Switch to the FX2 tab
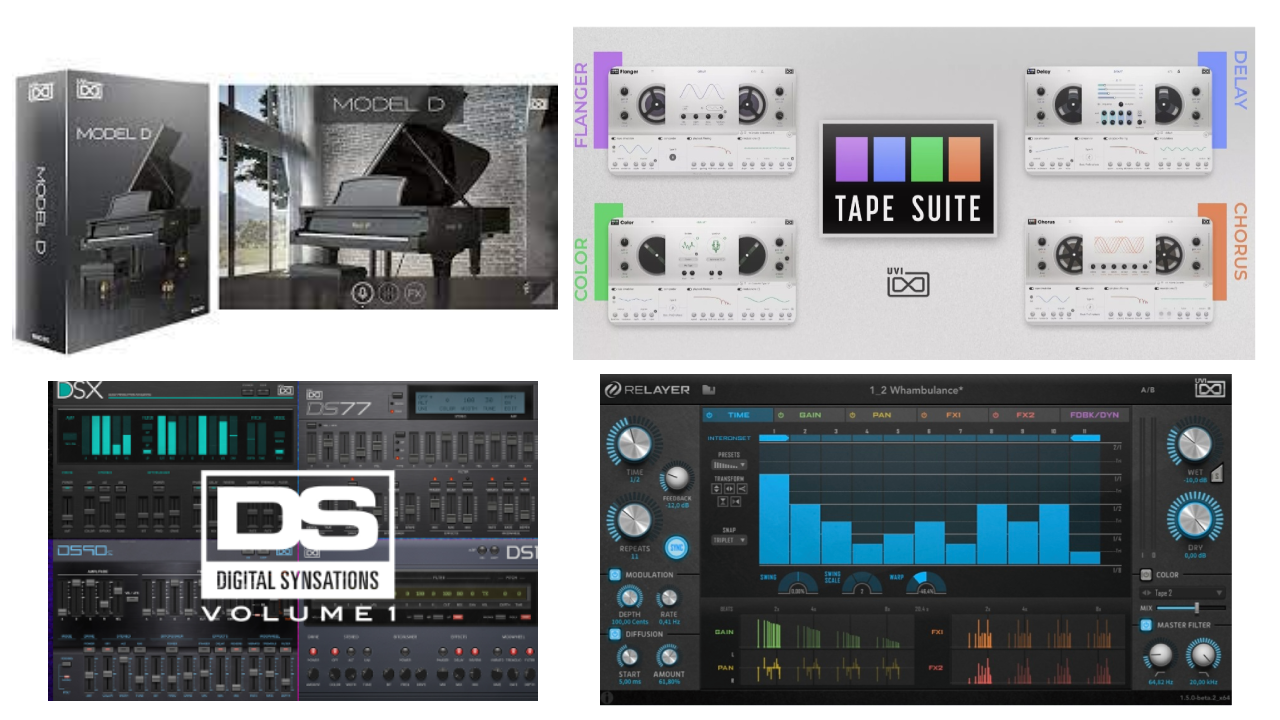The height and width of the screenshot is (720, 1280). tap(1024, 415)
